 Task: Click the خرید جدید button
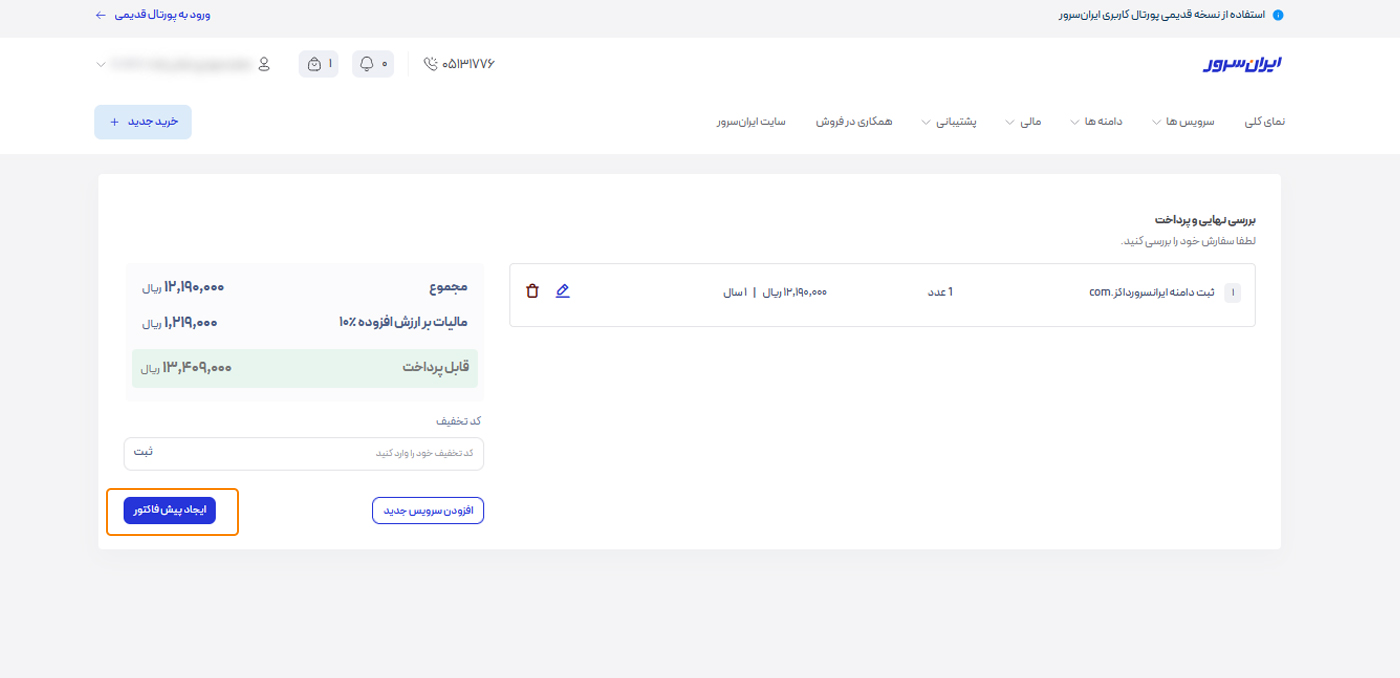pos(142,121)
